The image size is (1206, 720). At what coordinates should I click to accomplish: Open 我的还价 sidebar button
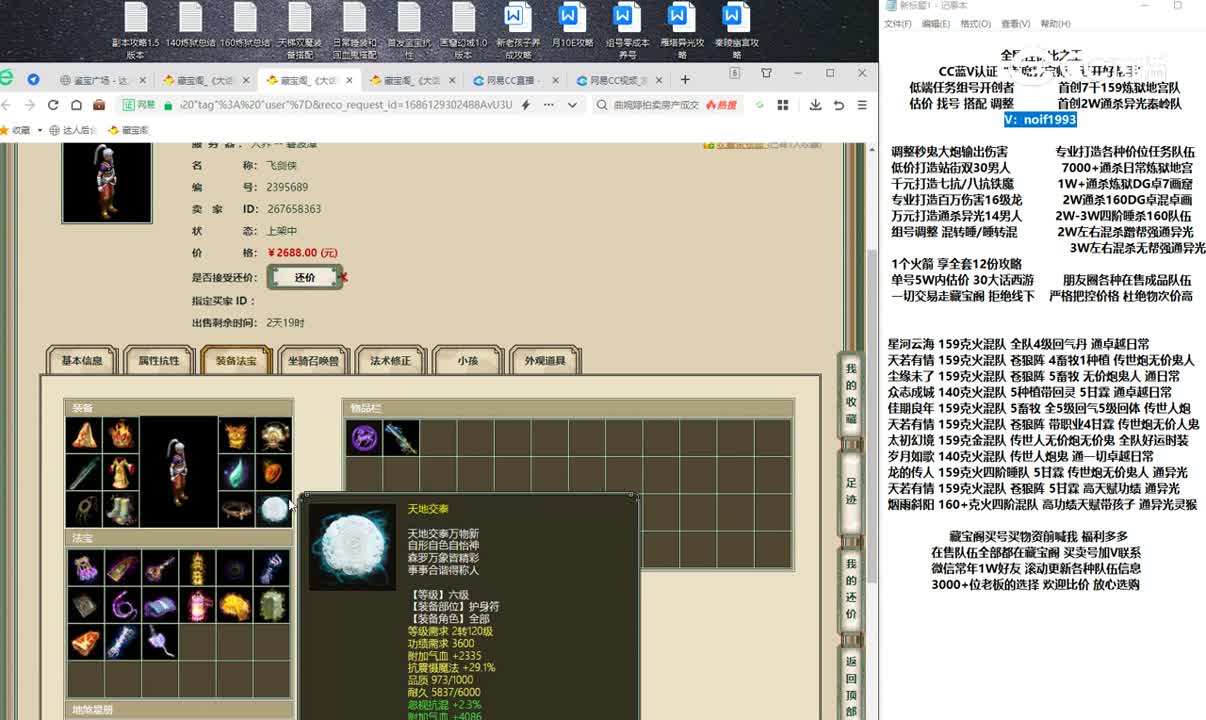[x=851, y=589]
